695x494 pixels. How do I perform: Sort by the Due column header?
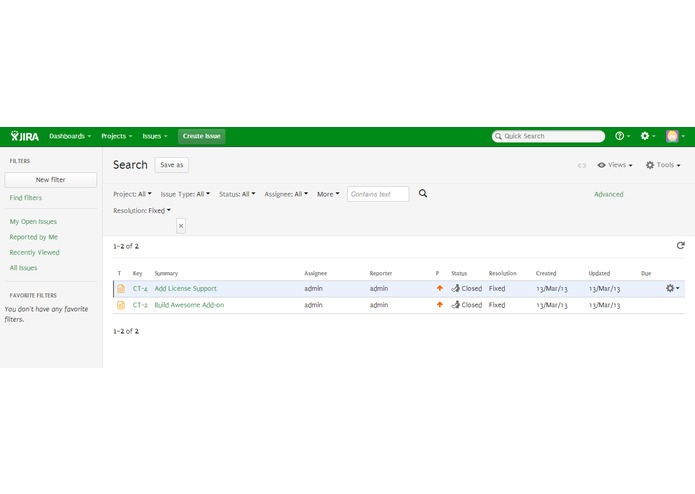coord(646,273)
